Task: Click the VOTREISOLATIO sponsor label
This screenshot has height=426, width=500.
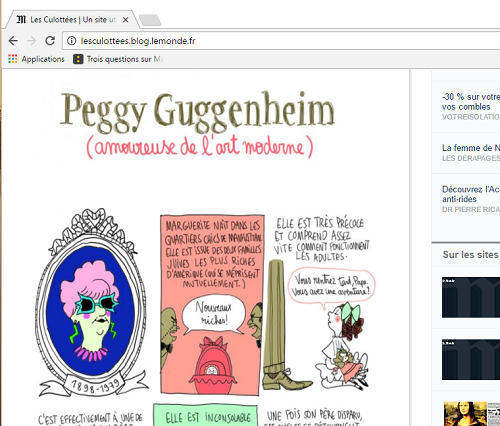Action: (471, 117)
